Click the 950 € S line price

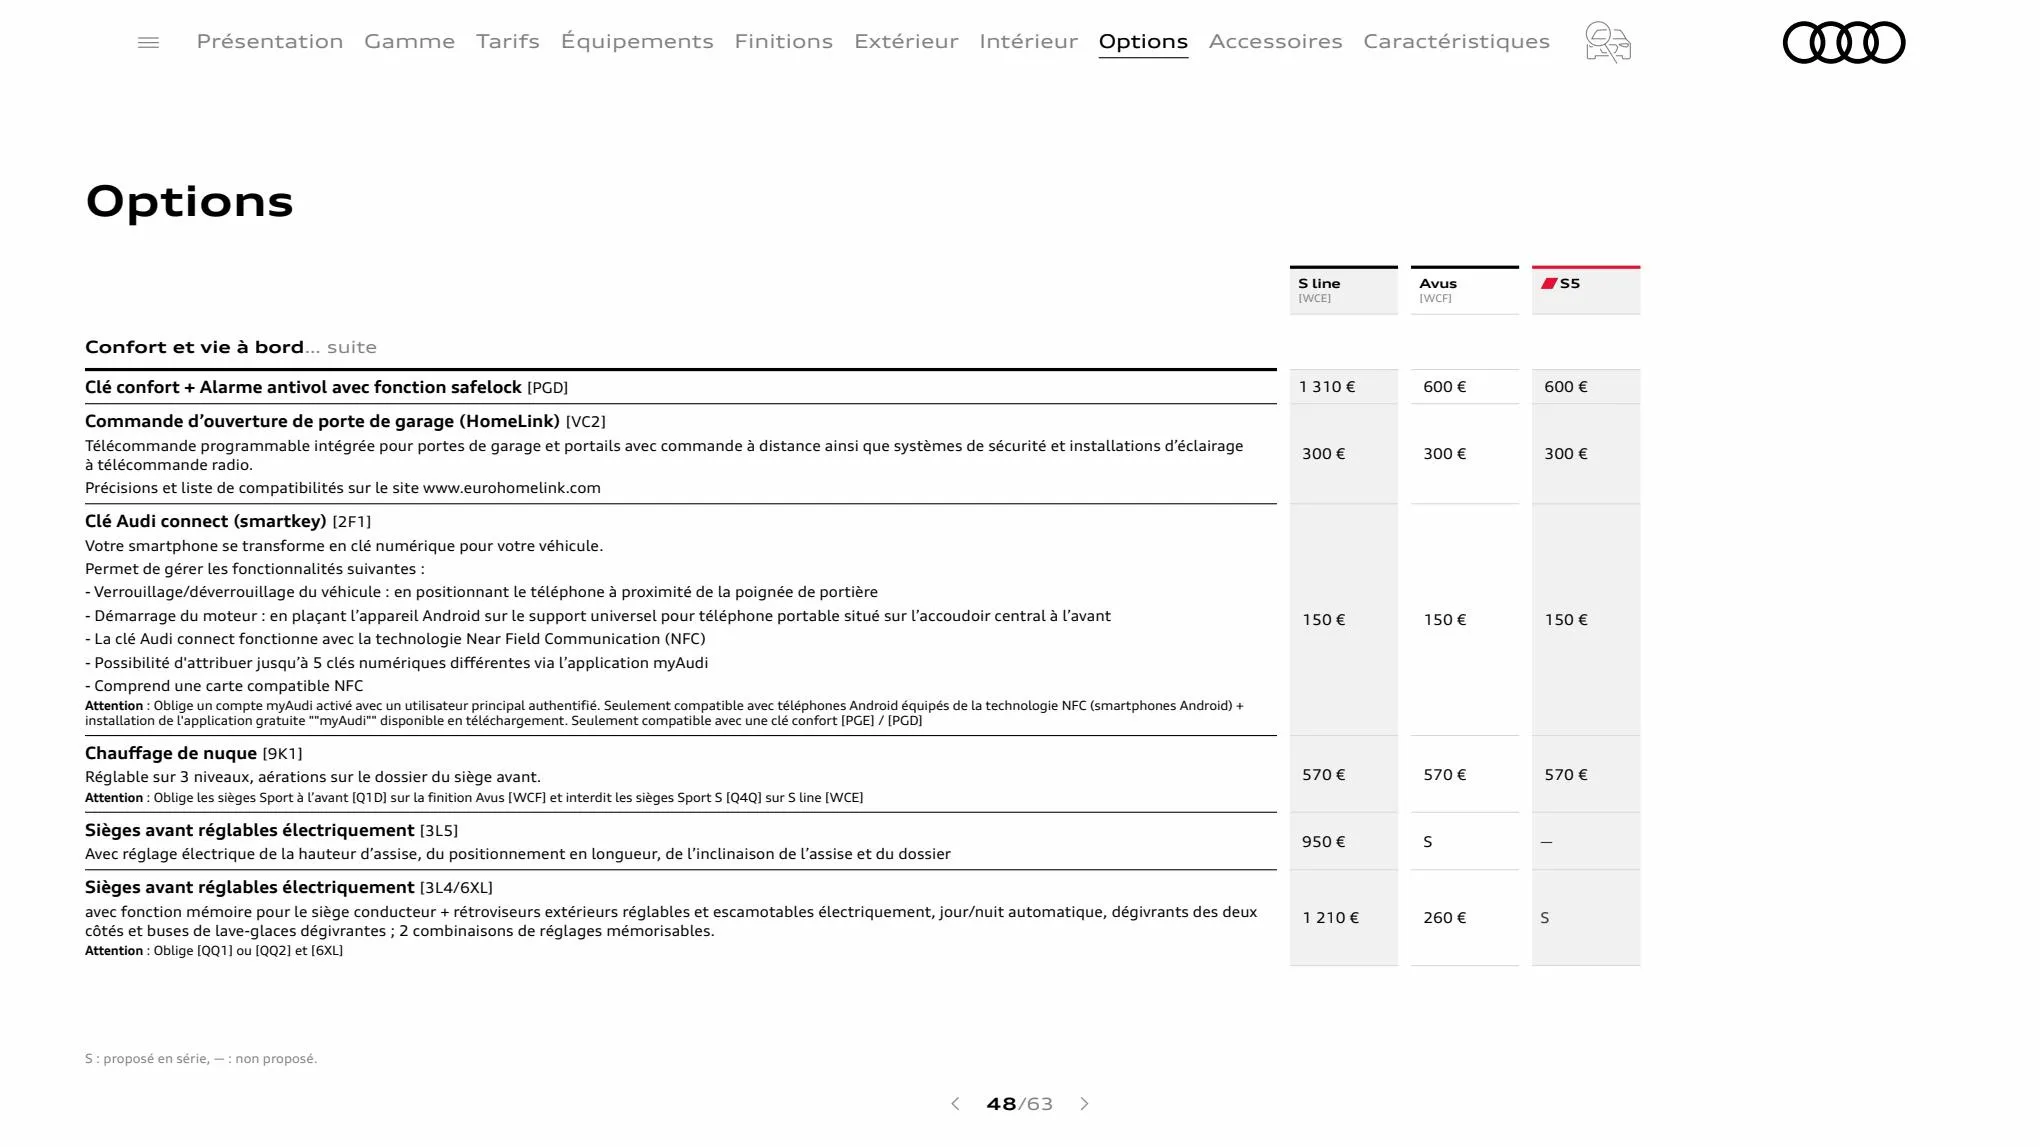click(x=1324, y=842)
